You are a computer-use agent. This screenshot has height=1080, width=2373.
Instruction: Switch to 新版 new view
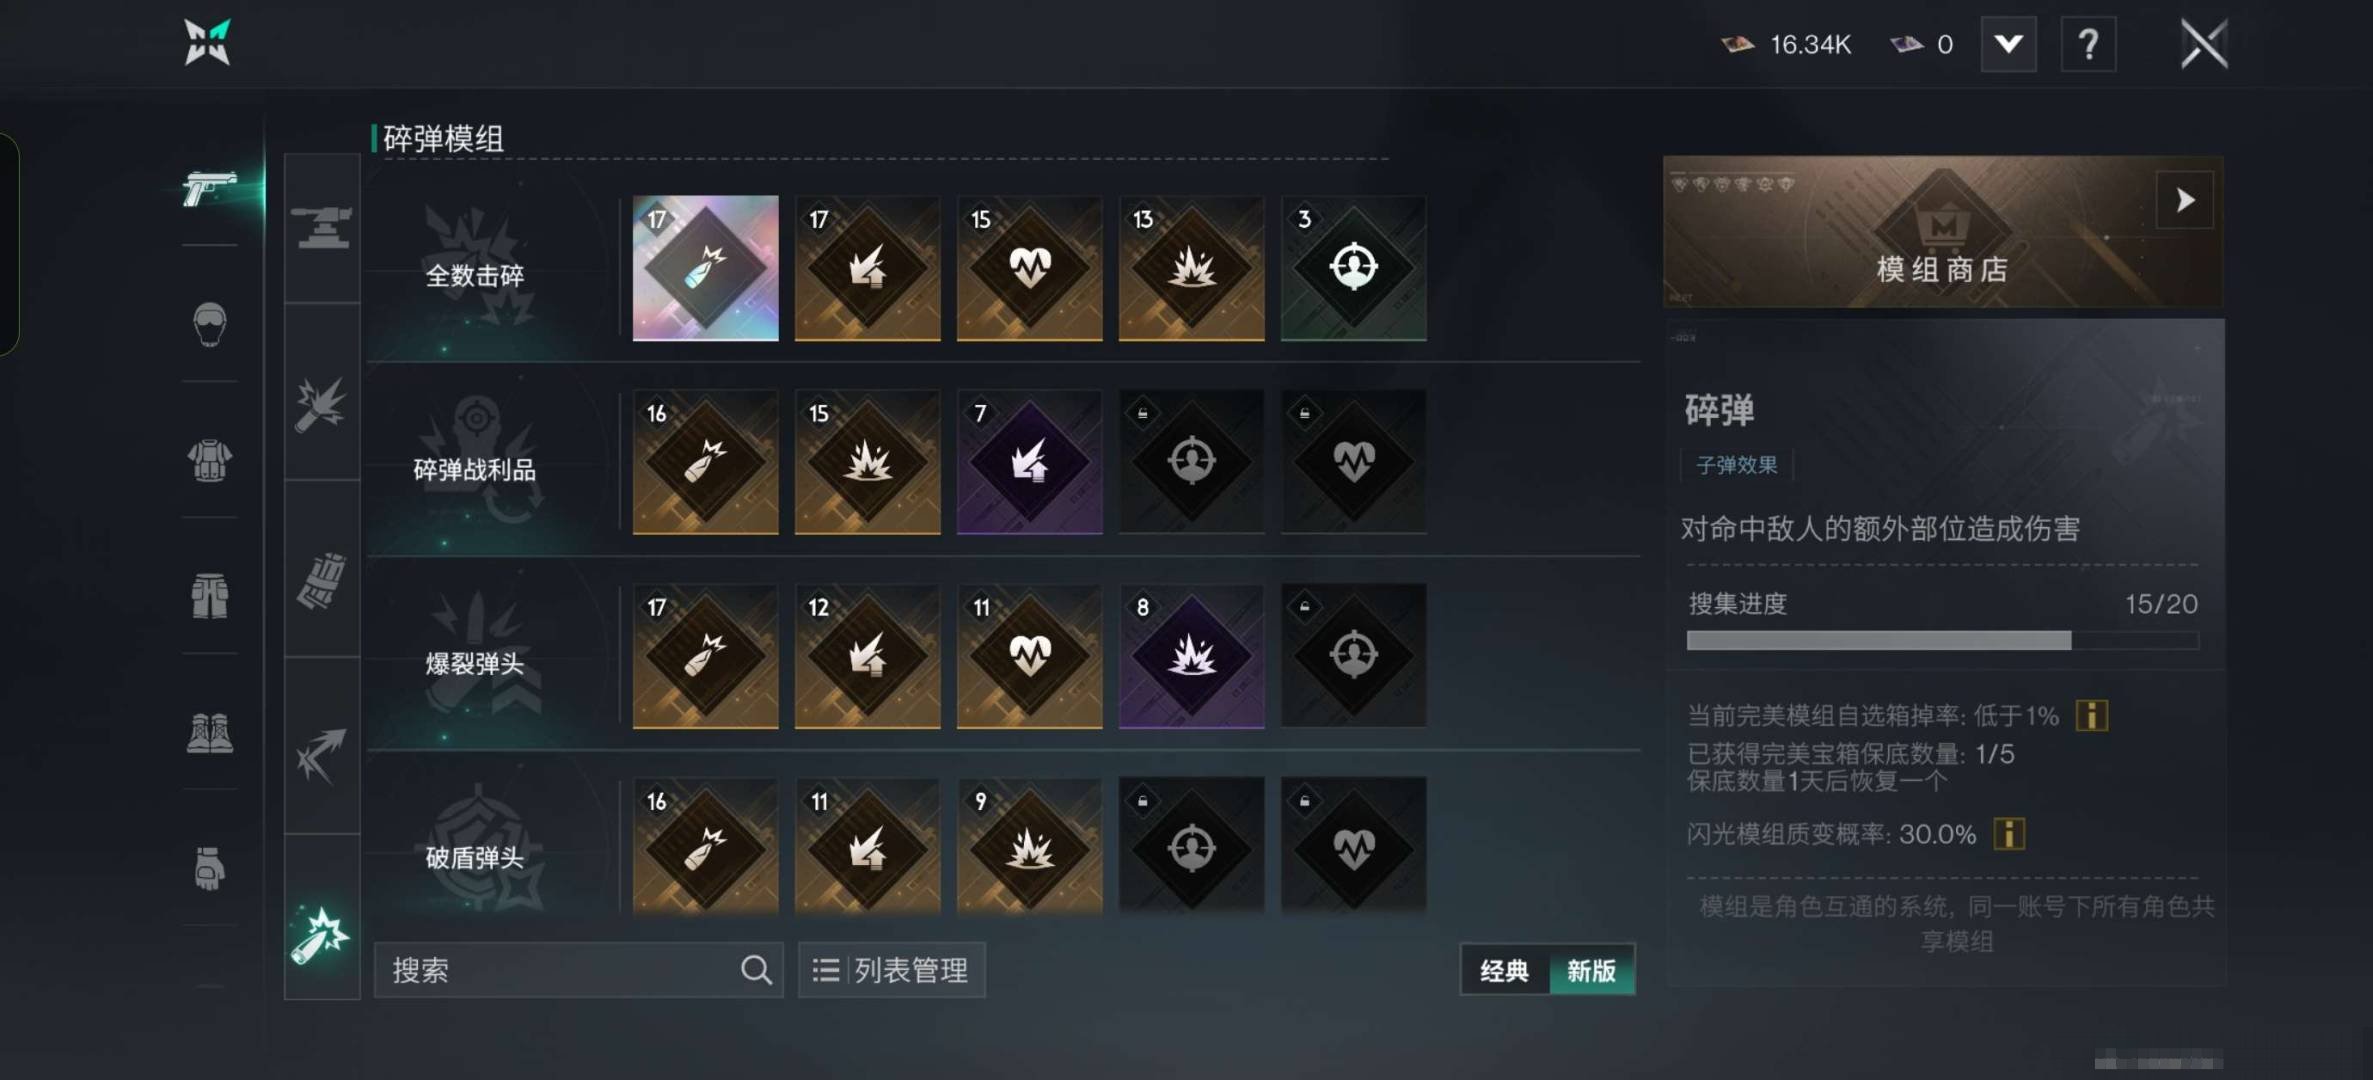[1591, 970]
